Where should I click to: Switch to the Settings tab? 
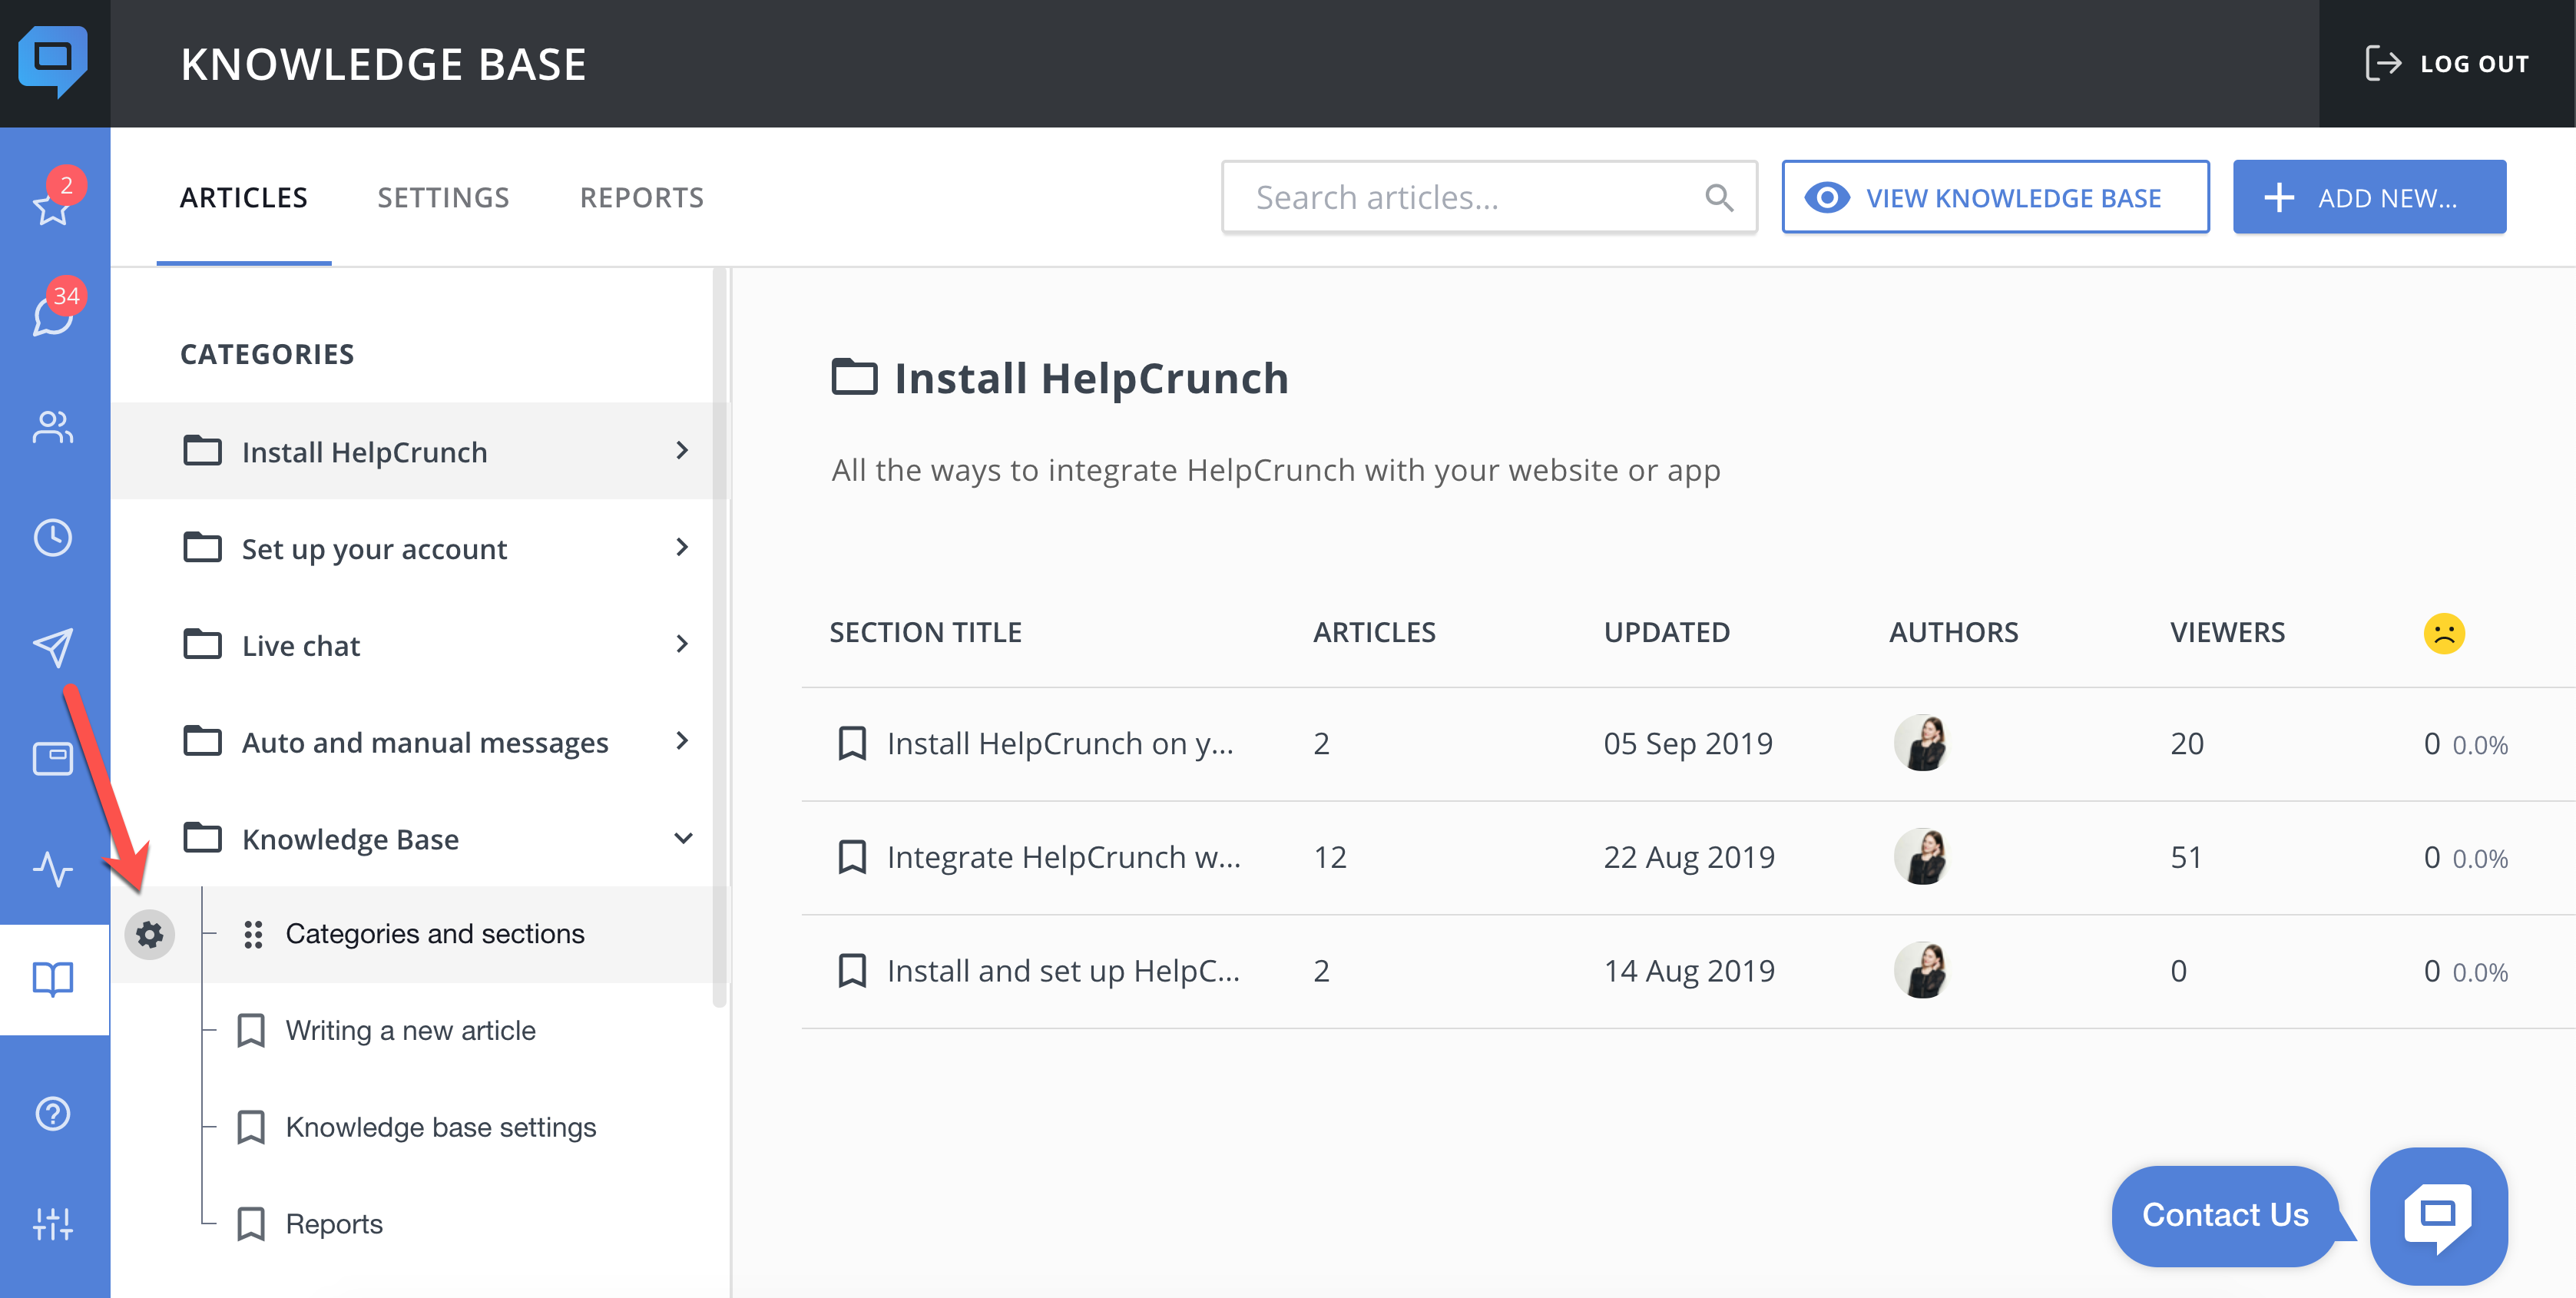point(443,198)
